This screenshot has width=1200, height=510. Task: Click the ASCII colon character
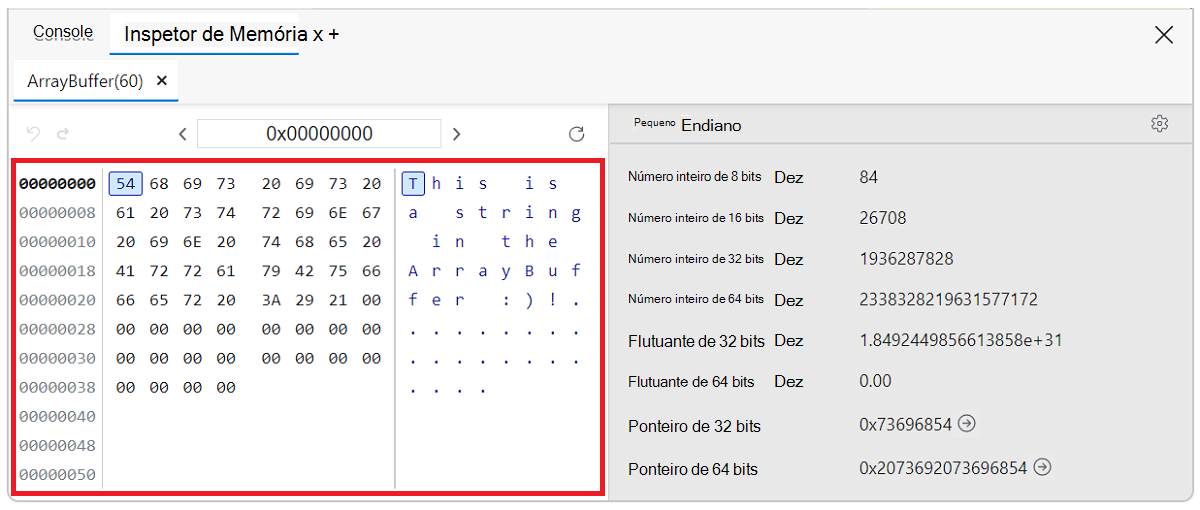coord(507,300)
